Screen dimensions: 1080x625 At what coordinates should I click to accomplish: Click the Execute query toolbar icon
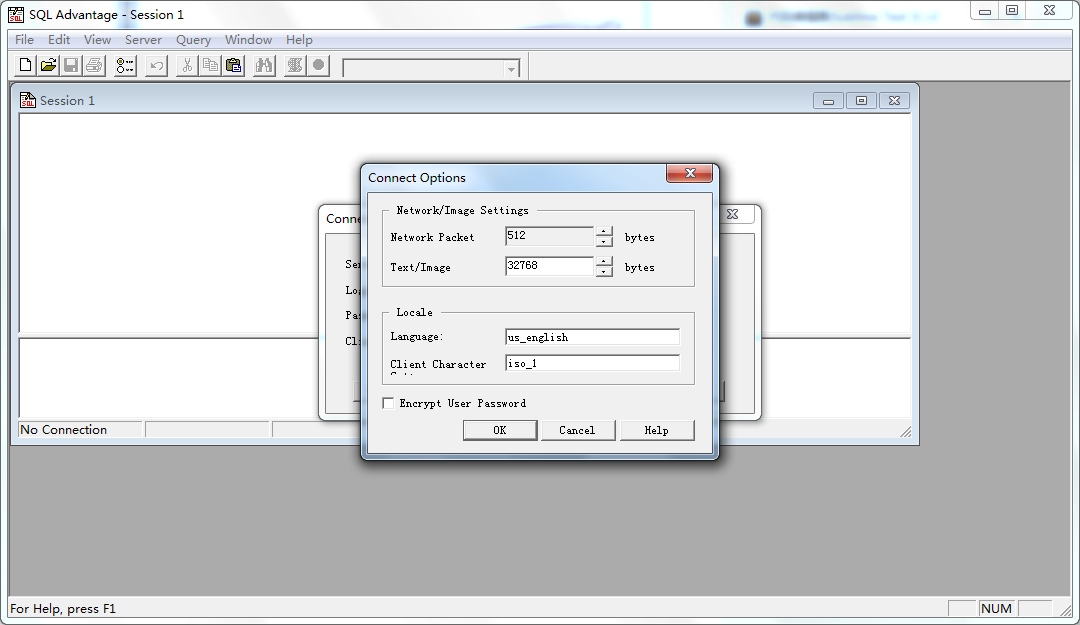[x=295, y=65]
